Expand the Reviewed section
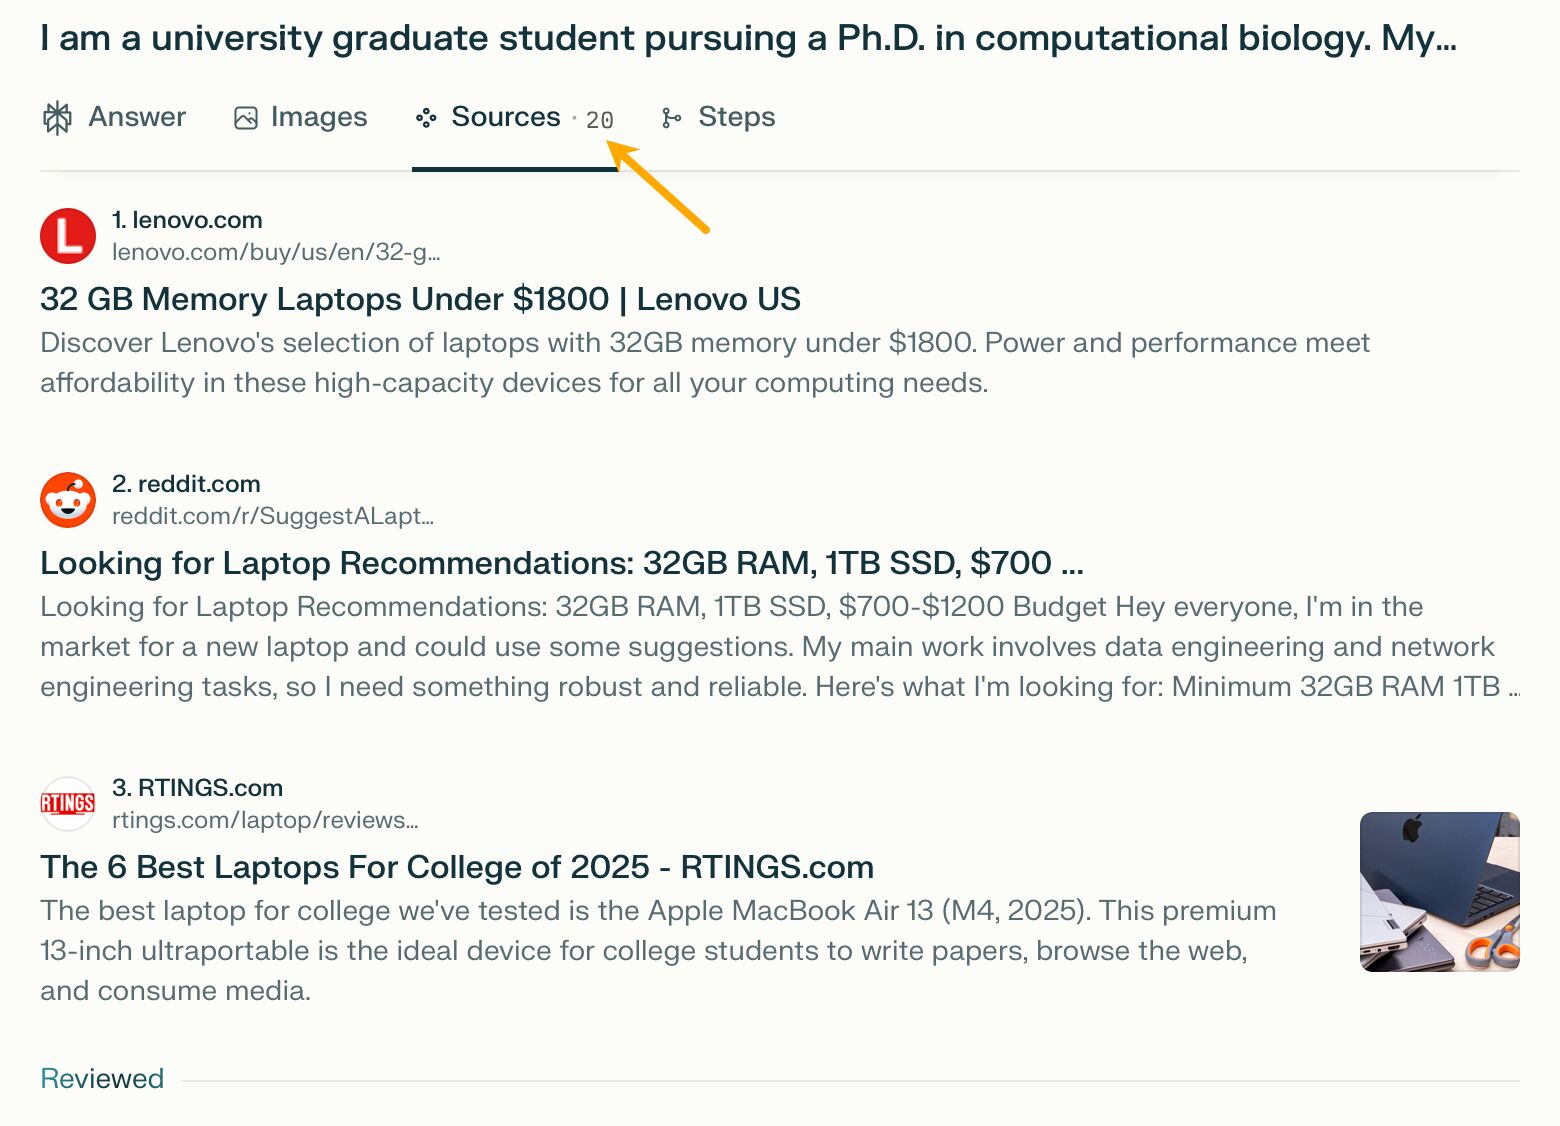 (101, 1078)
